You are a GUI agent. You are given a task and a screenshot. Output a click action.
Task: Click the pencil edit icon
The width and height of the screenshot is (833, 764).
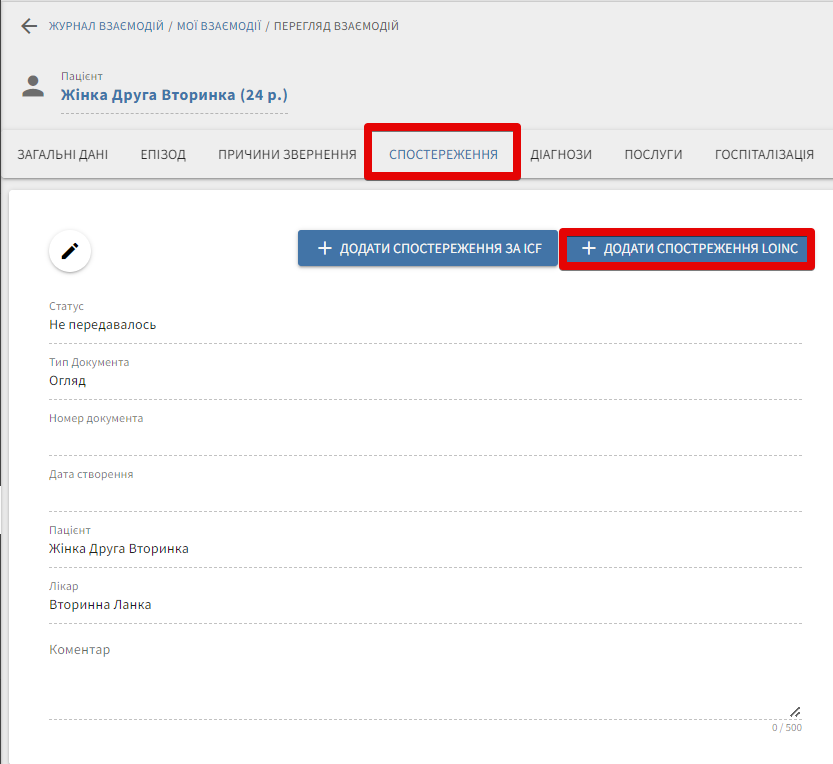[x=70, y=251]
